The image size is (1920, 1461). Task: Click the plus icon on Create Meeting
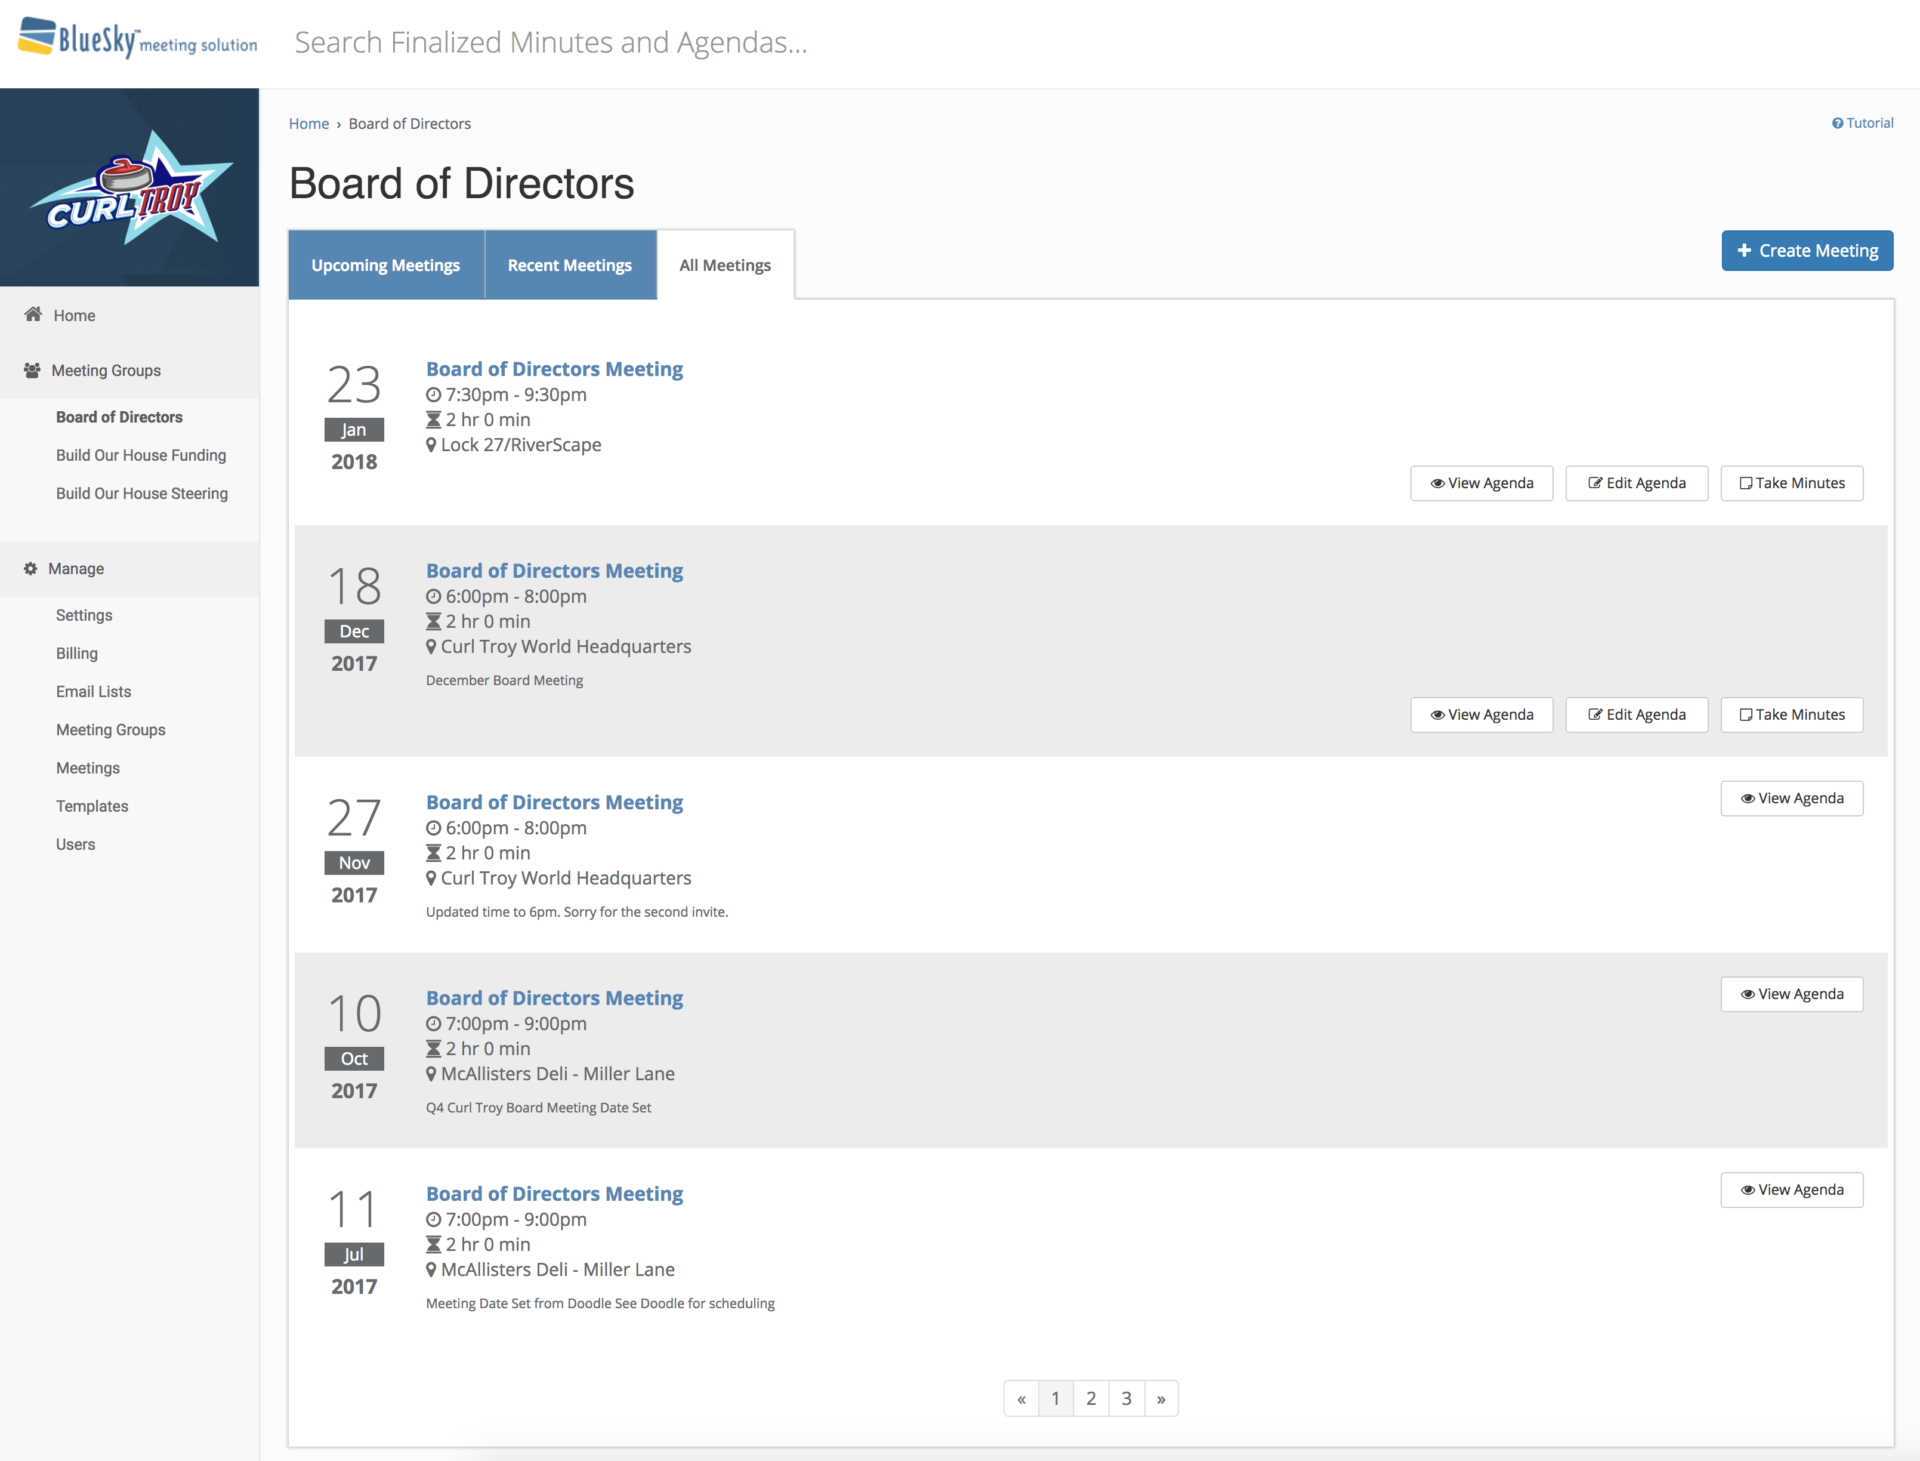[x=1744, y=250]
